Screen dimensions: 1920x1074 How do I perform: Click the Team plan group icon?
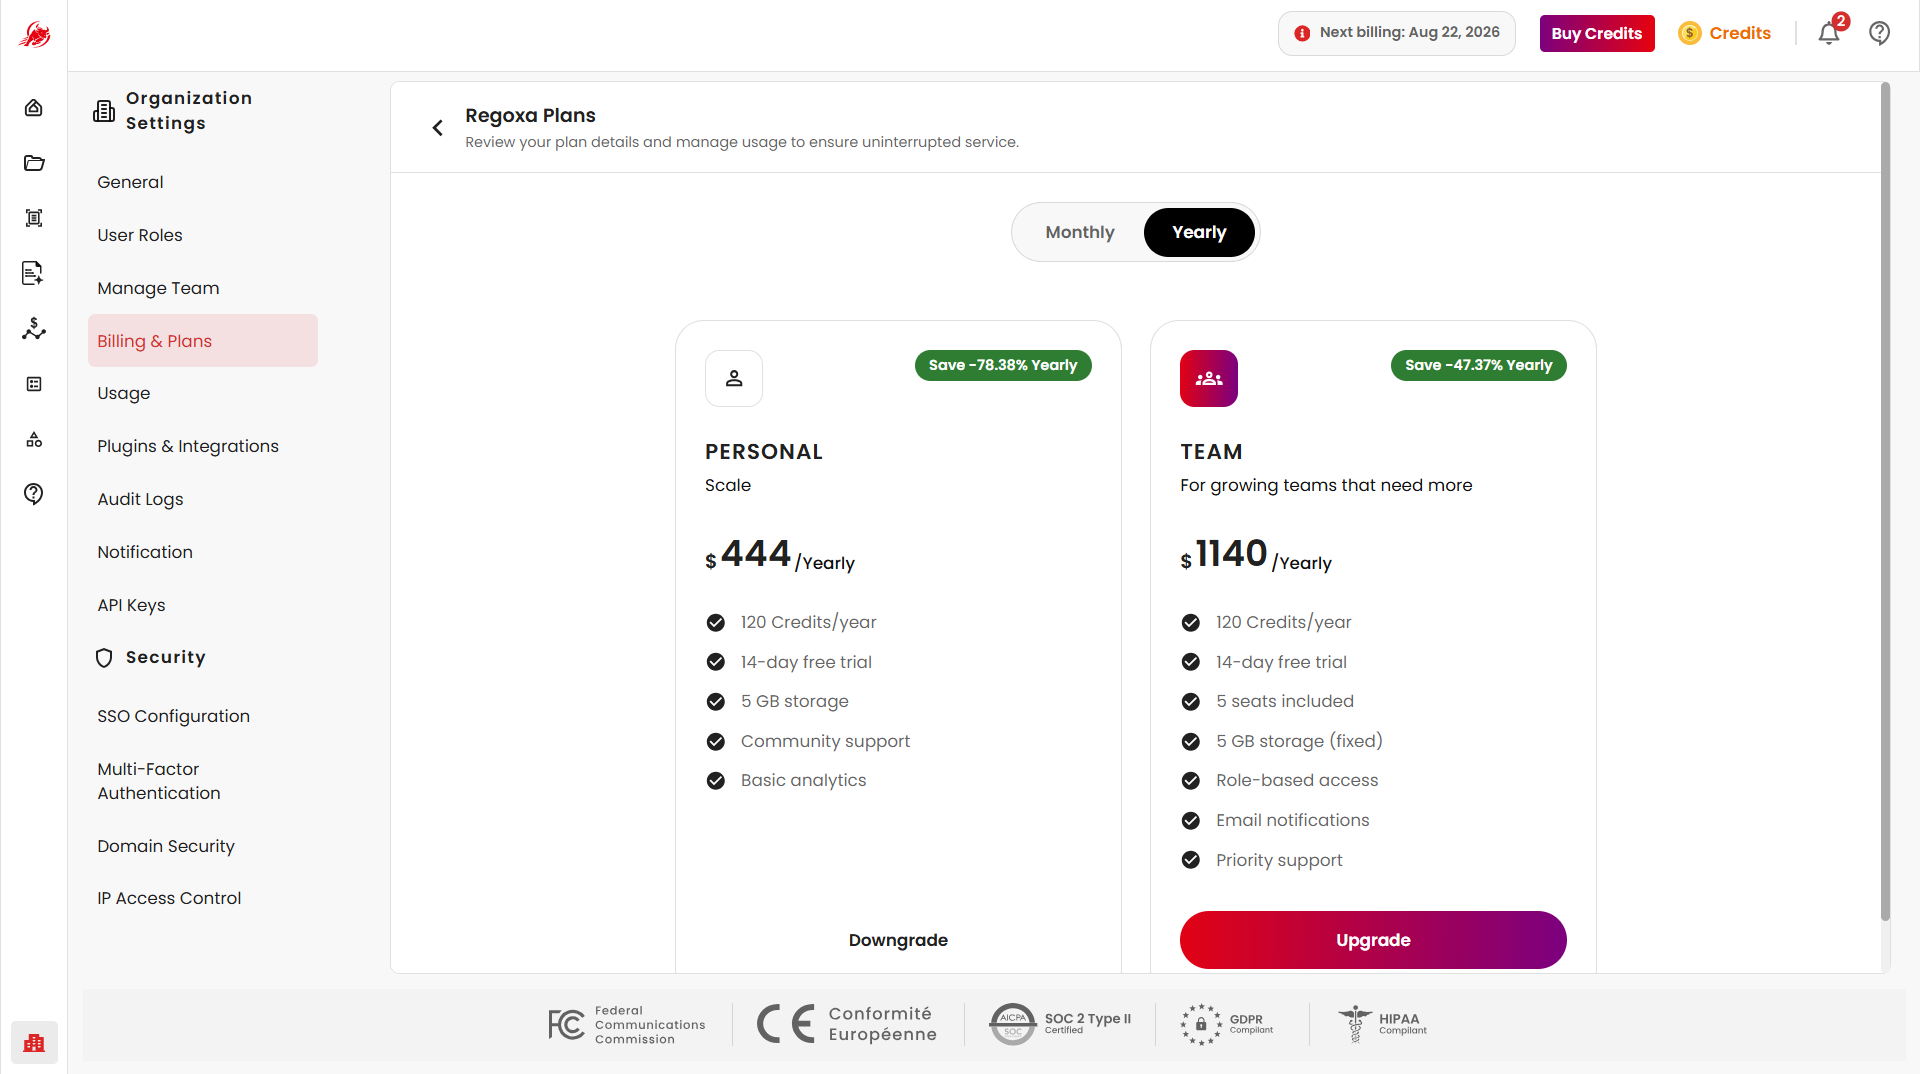(x=1209, y=378)
